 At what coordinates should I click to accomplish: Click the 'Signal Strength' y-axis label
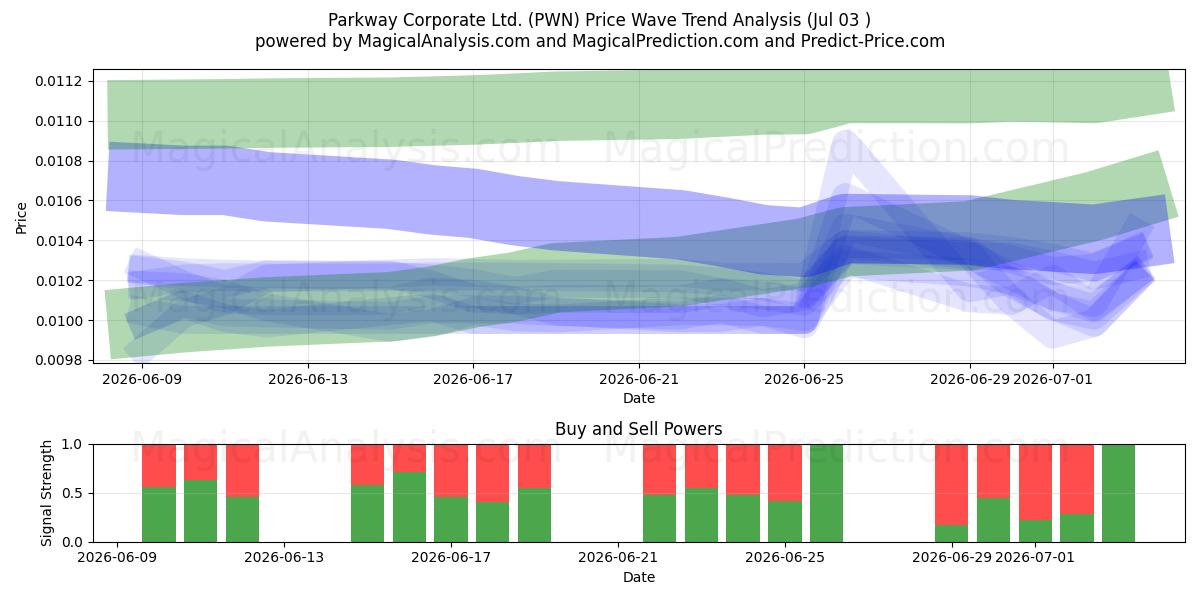[47, 493]
